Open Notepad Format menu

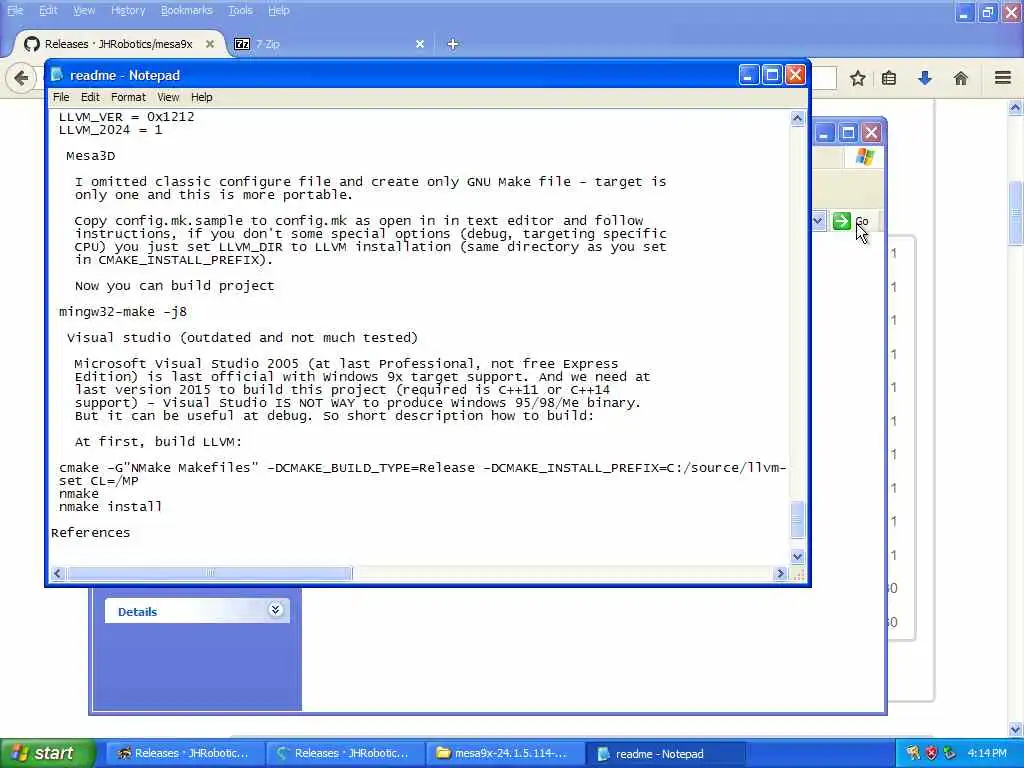128,97
